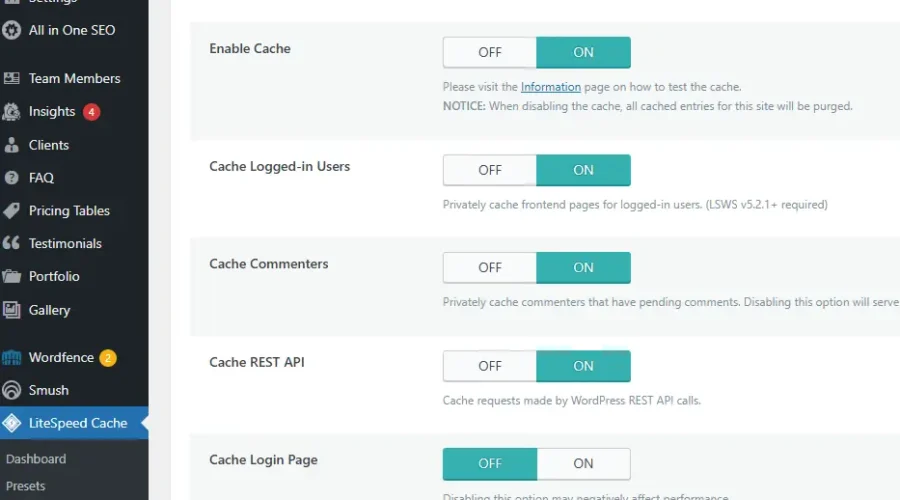
Task: Click the Pricing Tables tag icon
Action: point(12,211)
